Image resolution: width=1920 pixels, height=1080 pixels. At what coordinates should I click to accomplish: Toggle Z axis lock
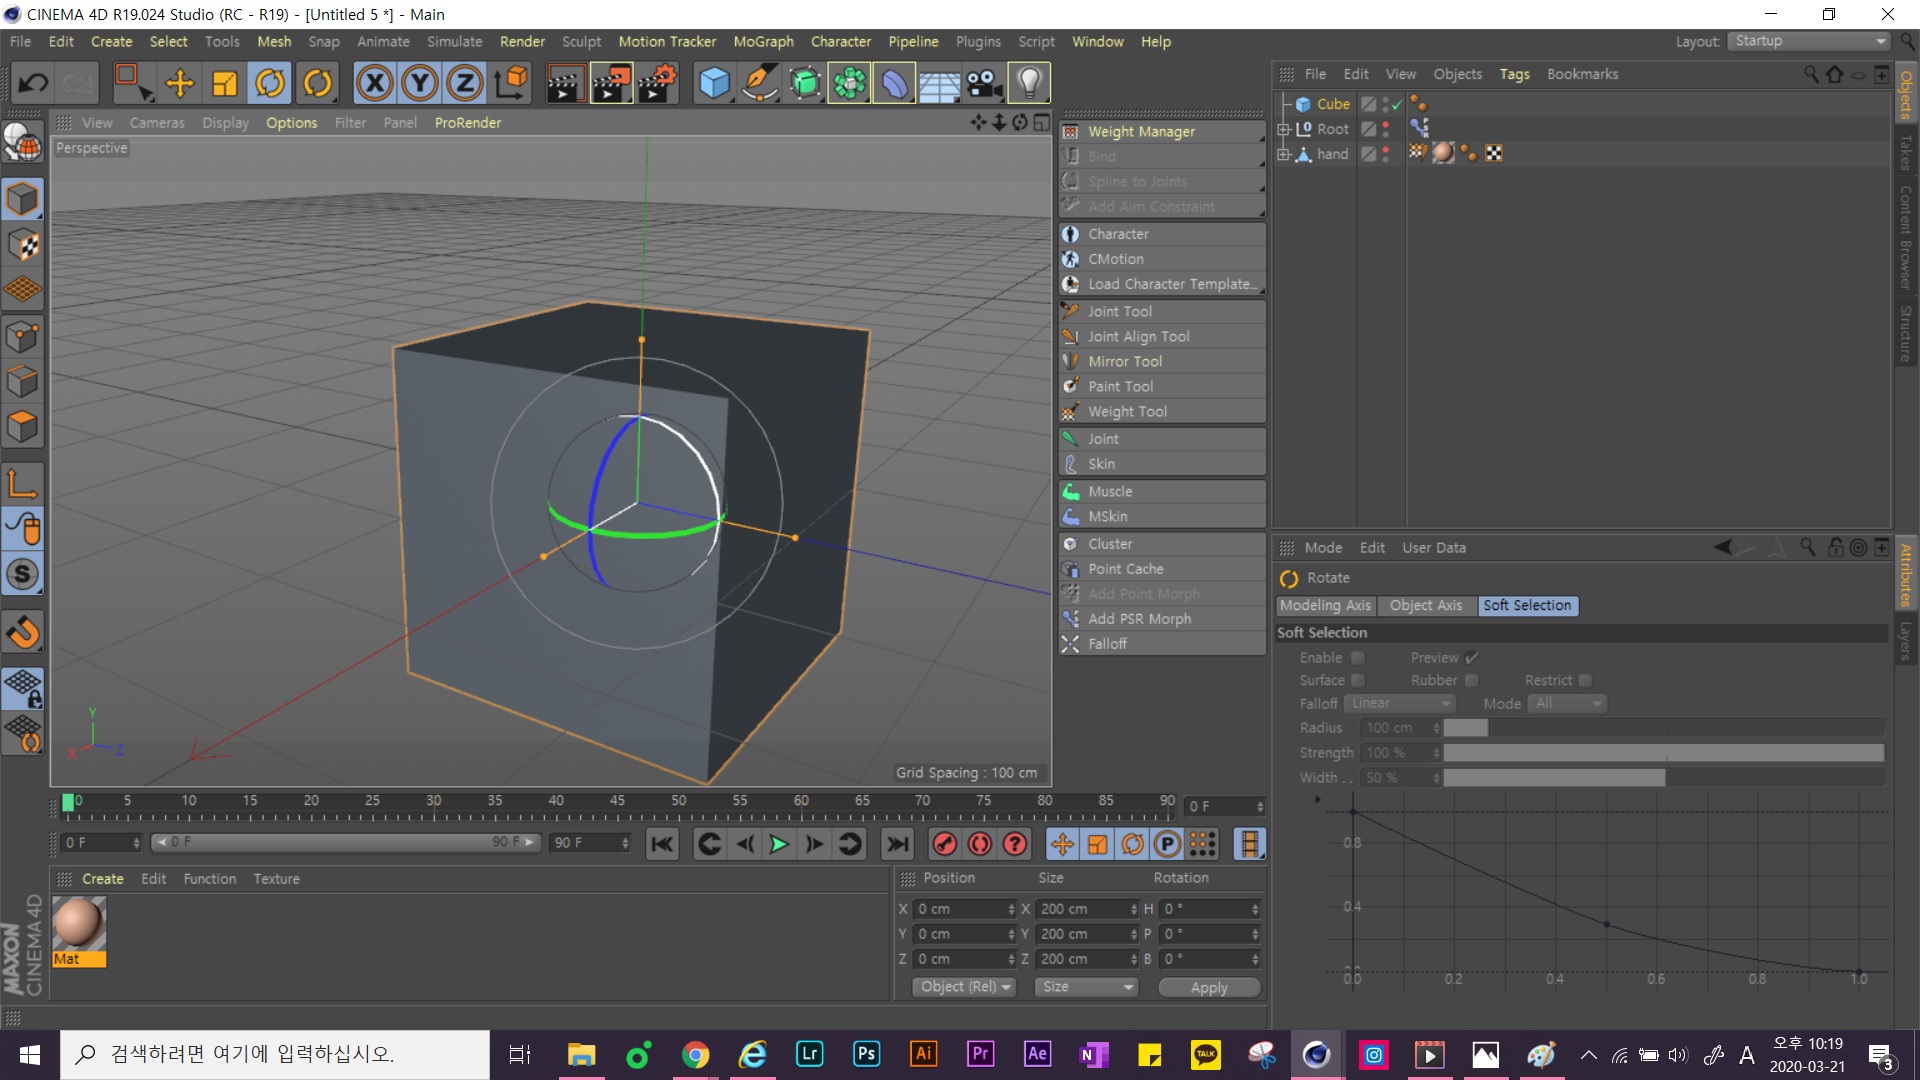tap(465, 83)
